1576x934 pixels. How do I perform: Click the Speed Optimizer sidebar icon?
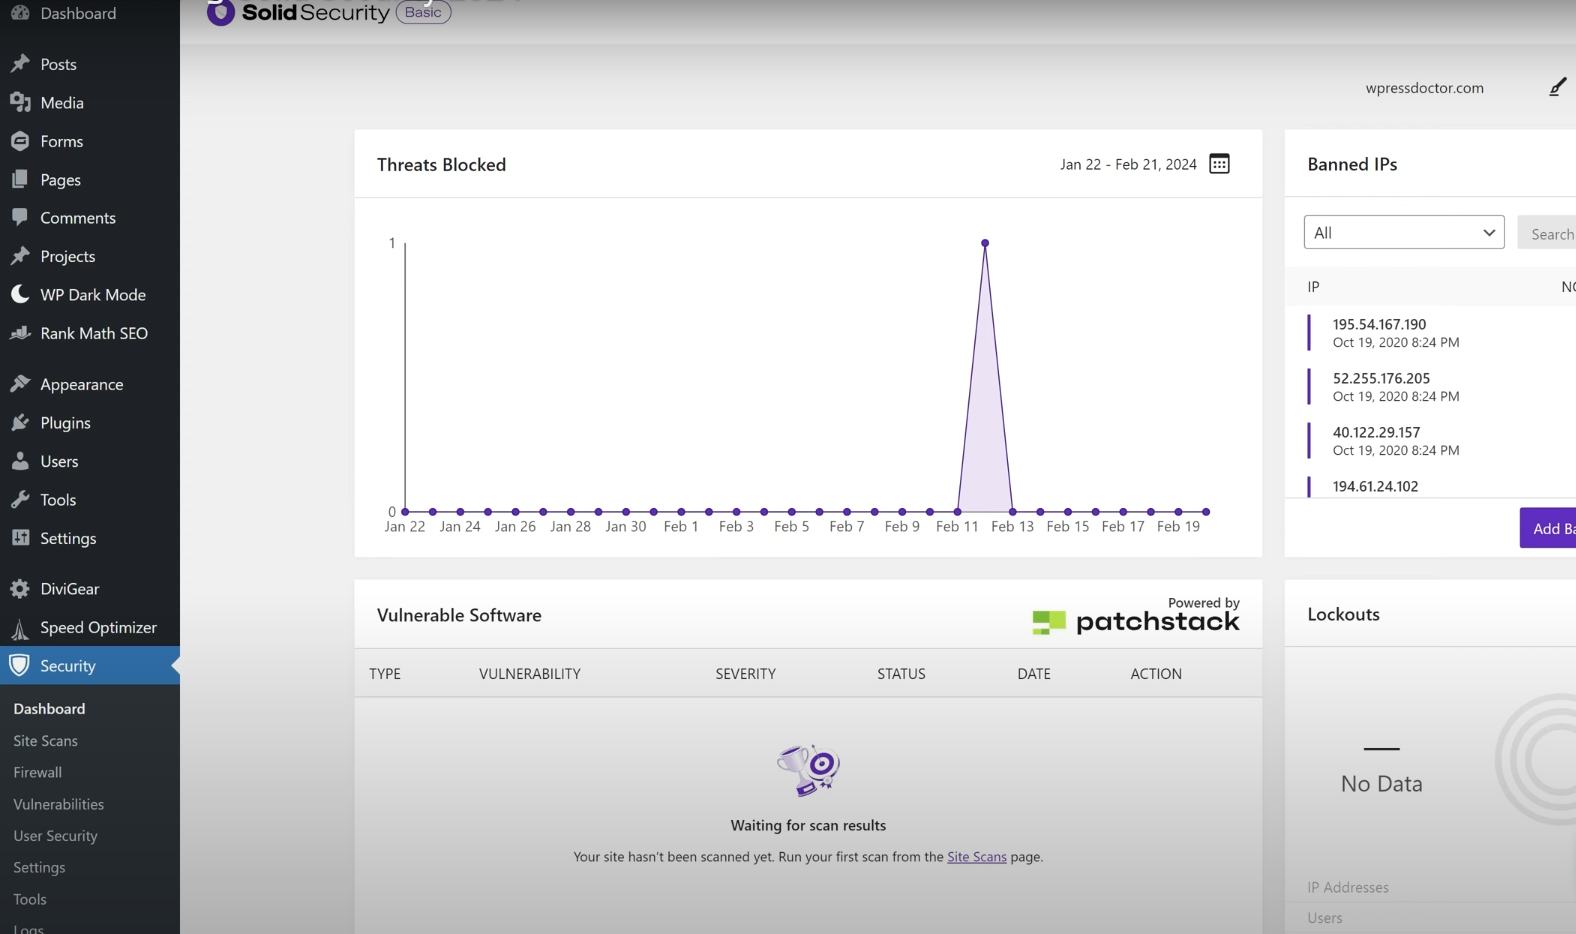coord(20,628)
